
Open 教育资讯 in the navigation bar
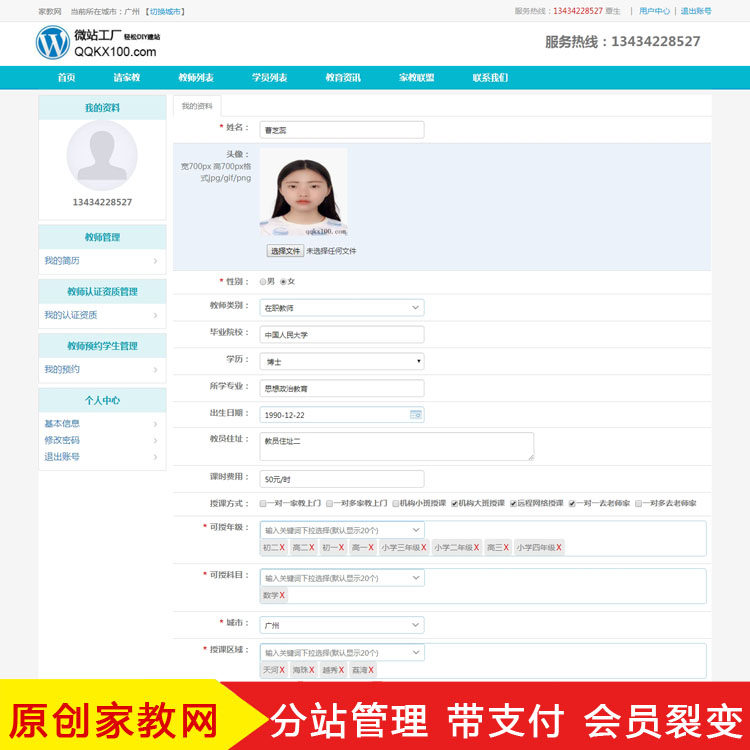coord(343,77)
